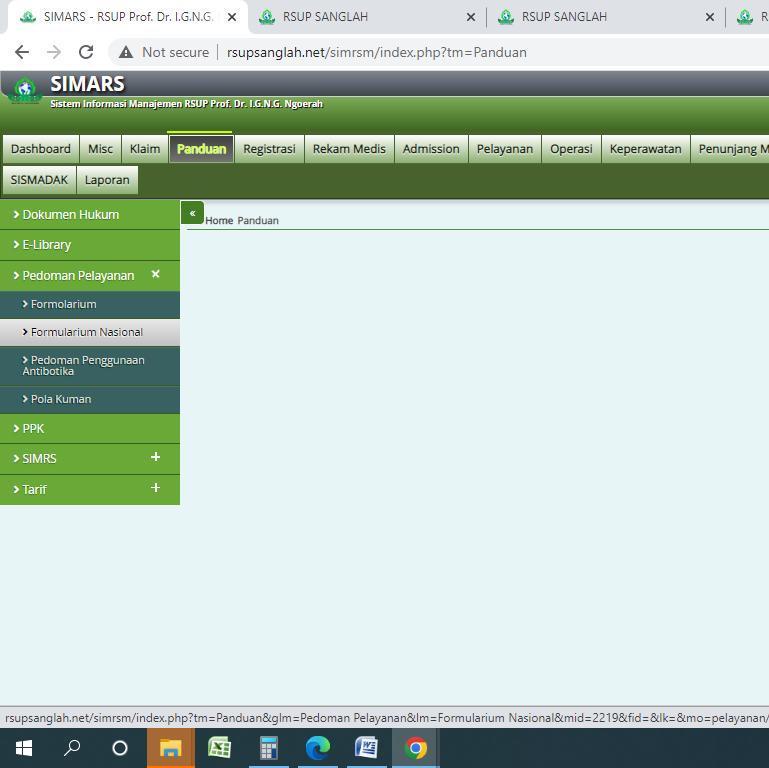Viewport: 769px width, 768px height.
Task: Click the browser back arrow
Action: coord(22,52)
